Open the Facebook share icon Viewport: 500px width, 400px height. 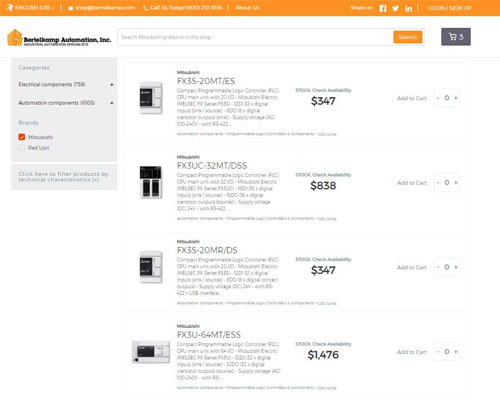tap(383, 8)
